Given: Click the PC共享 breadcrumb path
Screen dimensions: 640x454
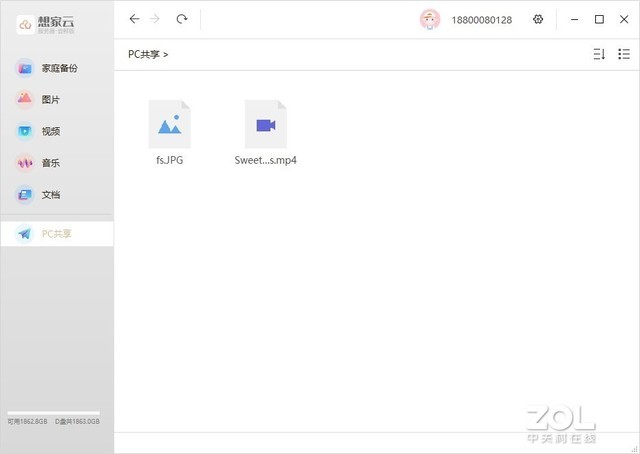Looking at the screenshot, I should pos(144,54).
